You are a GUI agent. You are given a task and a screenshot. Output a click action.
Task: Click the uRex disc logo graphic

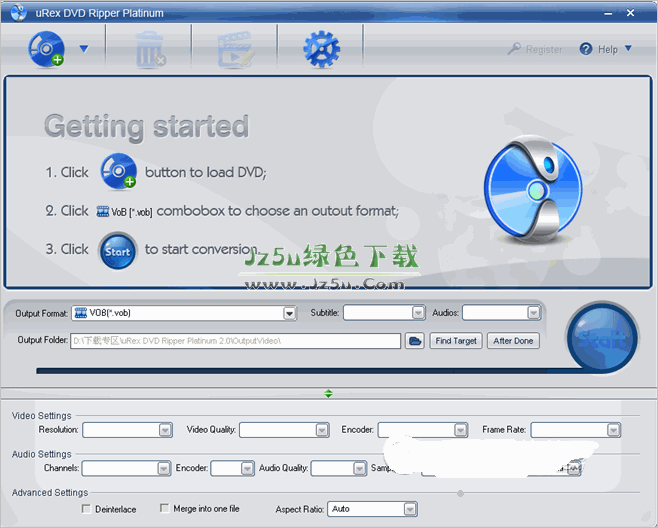[x=533, y=189]
